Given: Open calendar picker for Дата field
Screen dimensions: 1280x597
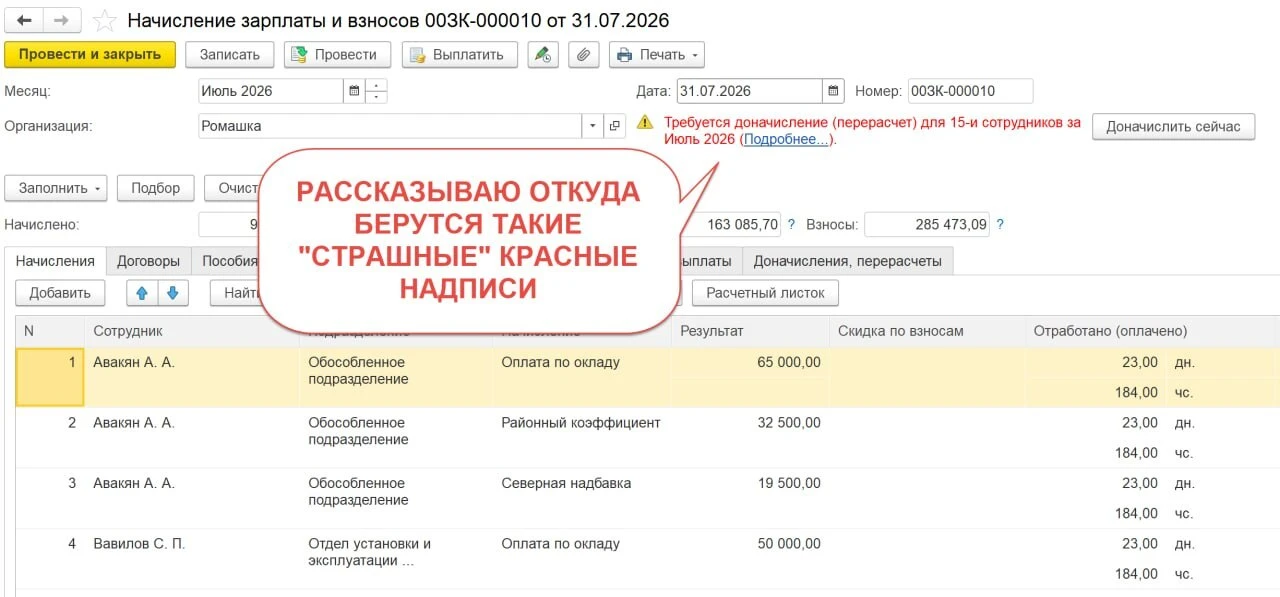Looking at the screenshot, I should pos(833,91).
